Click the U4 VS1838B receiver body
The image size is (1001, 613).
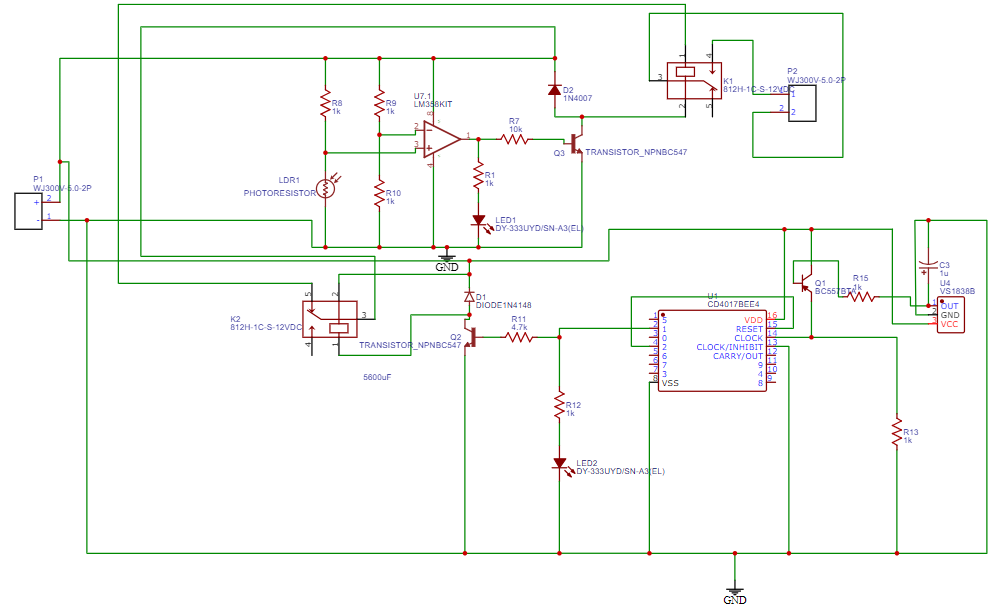(x=951, y=314)
